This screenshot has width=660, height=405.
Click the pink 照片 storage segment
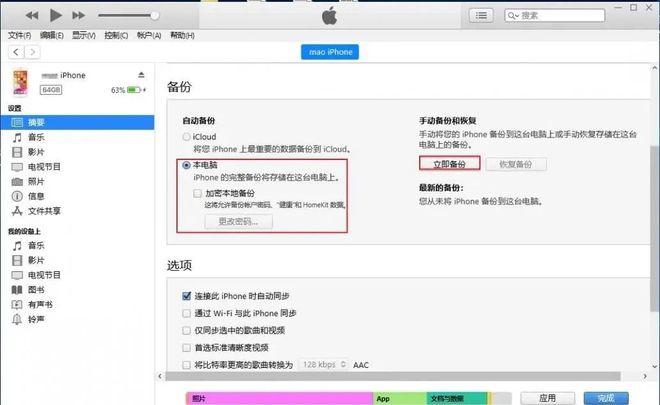279,398
